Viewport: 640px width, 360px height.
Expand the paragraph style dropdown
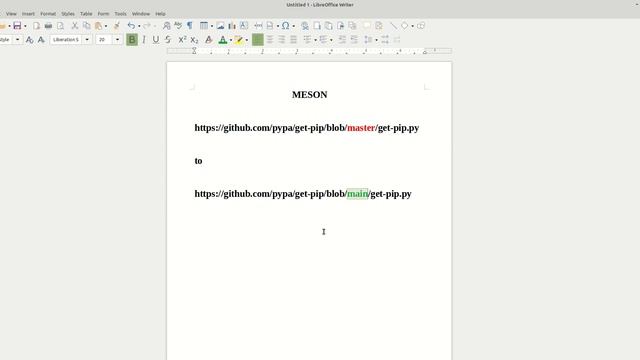point(18,40)
